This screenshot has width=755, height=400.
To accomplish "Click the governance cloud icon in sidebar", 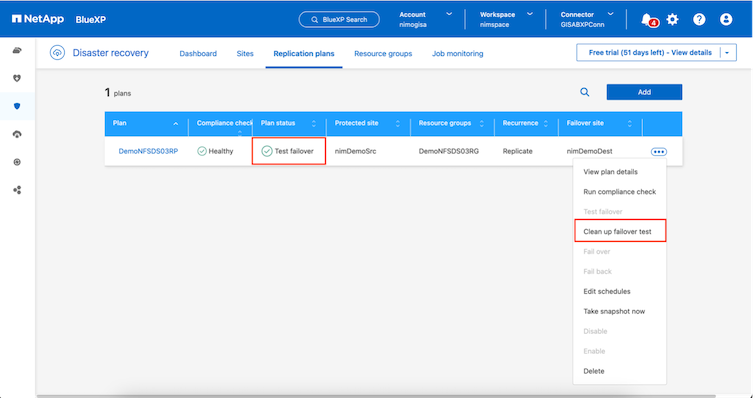I will (x=17, y=134).
